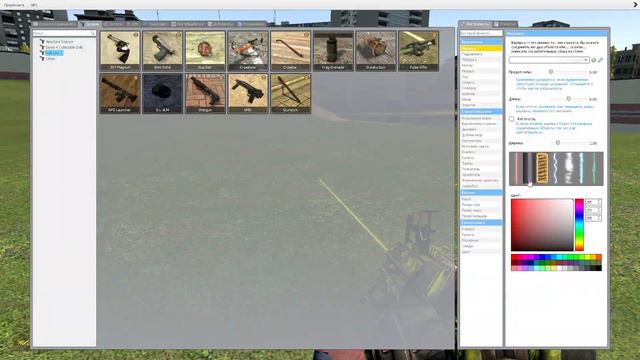
Task: Pick the Crowbar weapon tile
Action: [291, 51]
